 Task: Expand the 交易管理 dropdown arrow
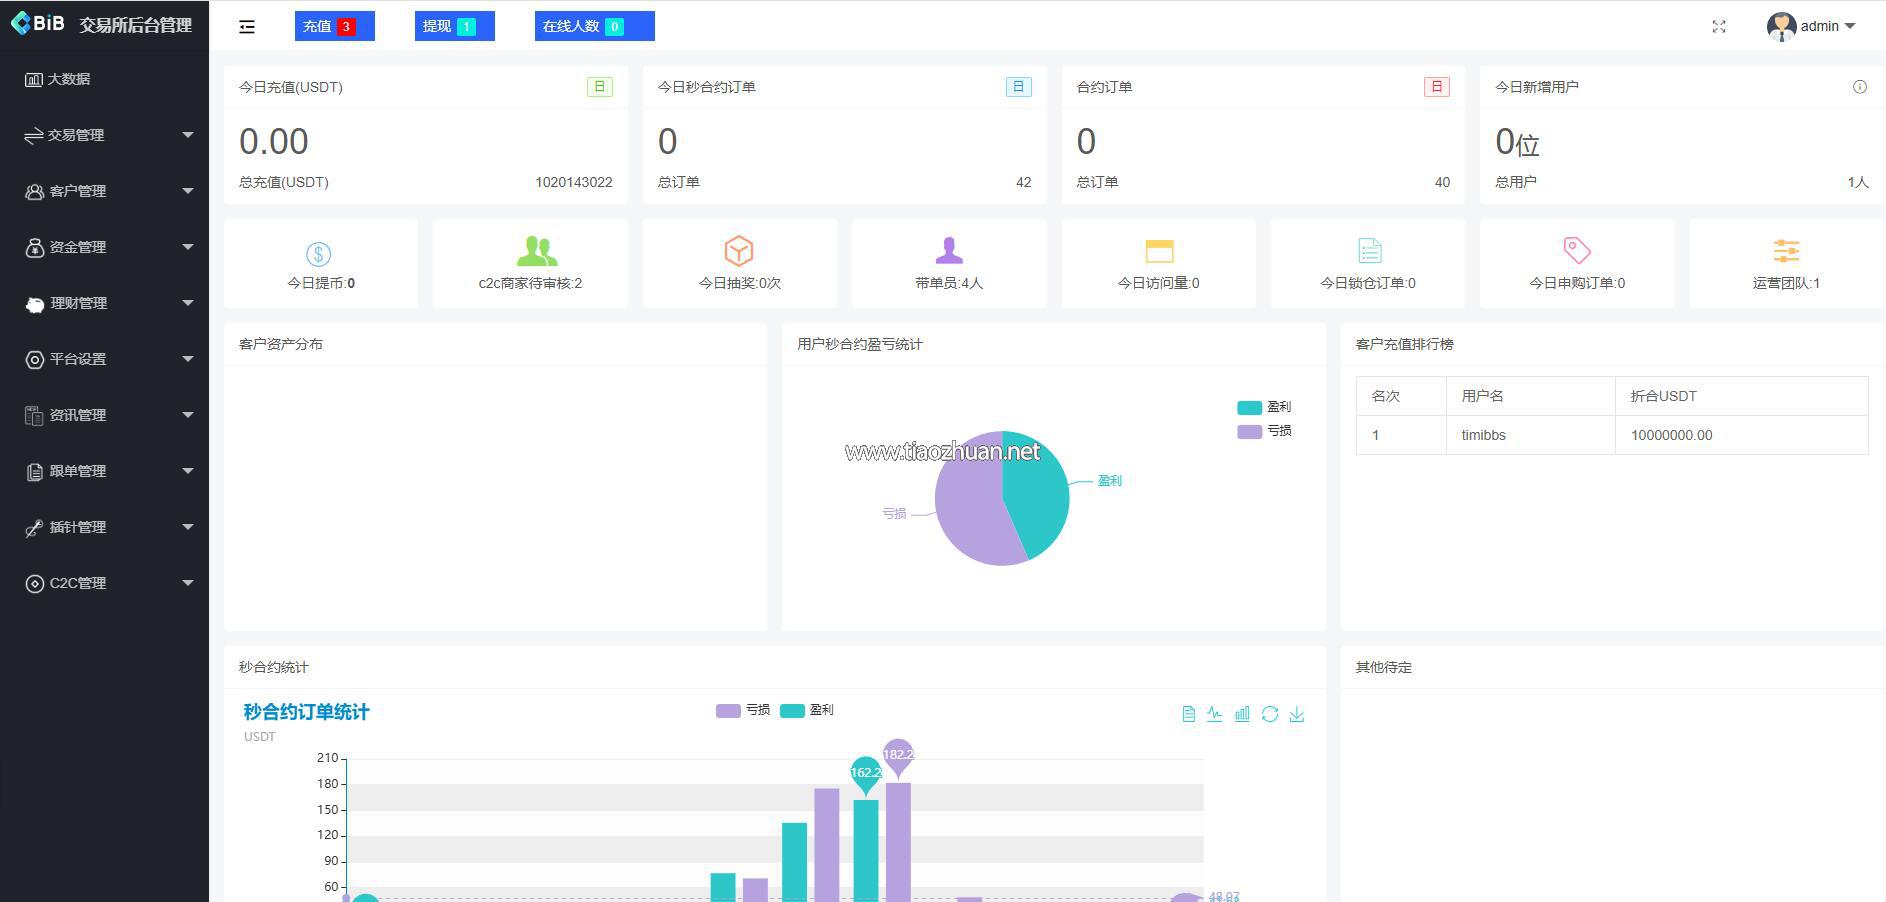point(188,135)
